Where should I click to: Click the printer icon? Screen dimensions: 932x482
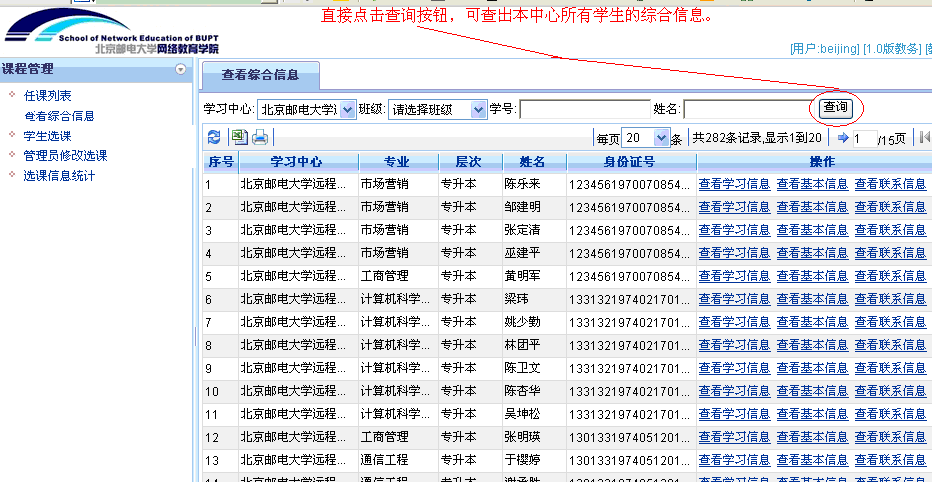(x=260, y=138)
